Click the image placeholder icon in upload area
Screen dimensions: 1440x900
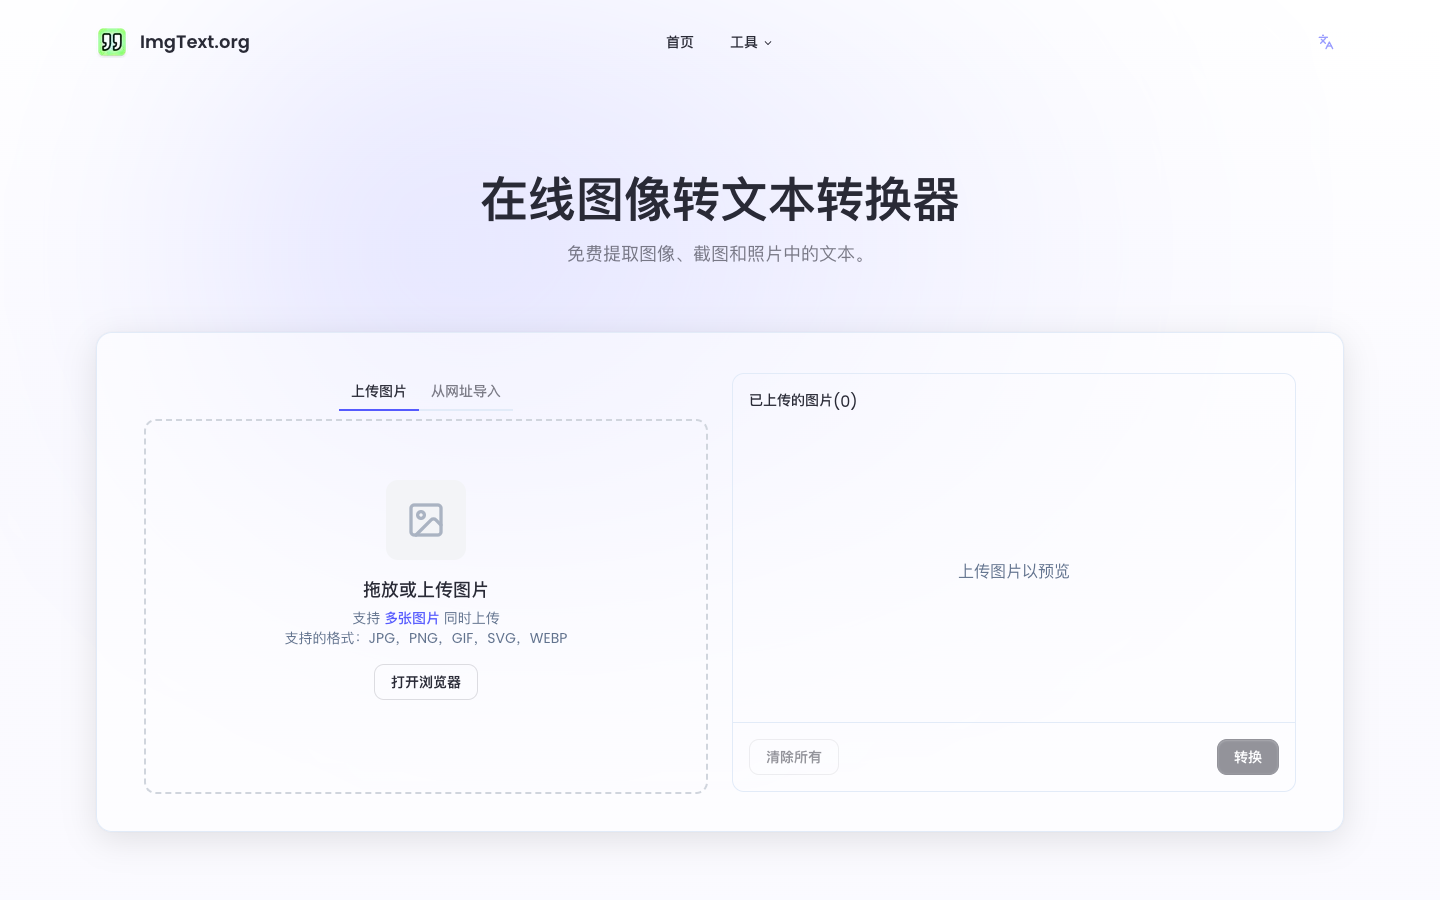click(x=426, y=520)
